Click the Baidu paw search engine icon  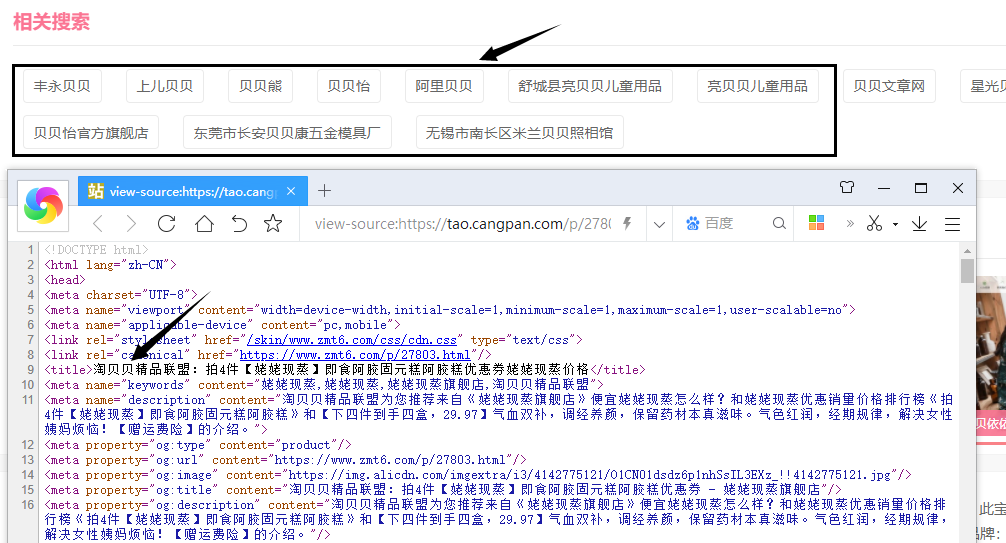point(692,223)
